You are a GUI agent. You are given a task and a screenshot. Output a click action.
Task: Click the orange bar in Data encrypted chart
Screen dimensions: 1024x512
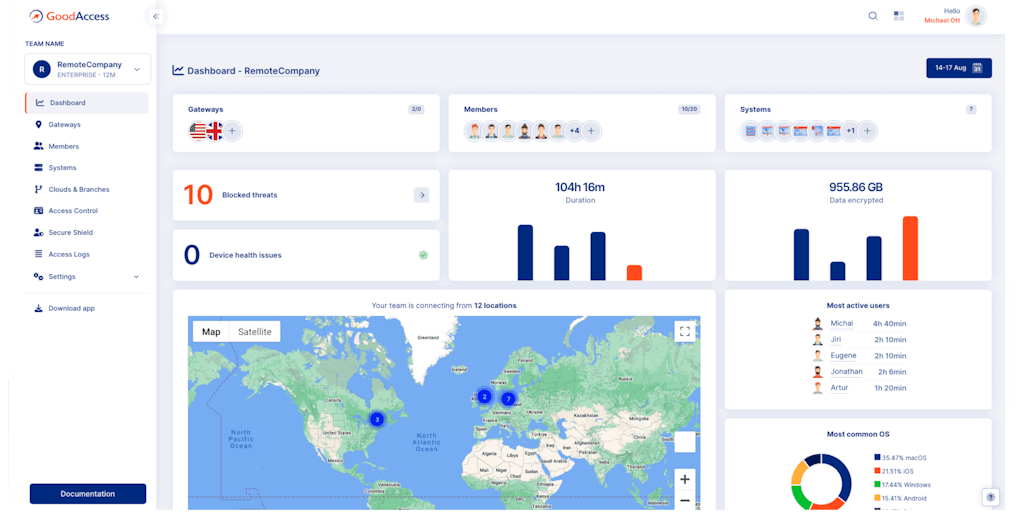(x=910, y=248)
